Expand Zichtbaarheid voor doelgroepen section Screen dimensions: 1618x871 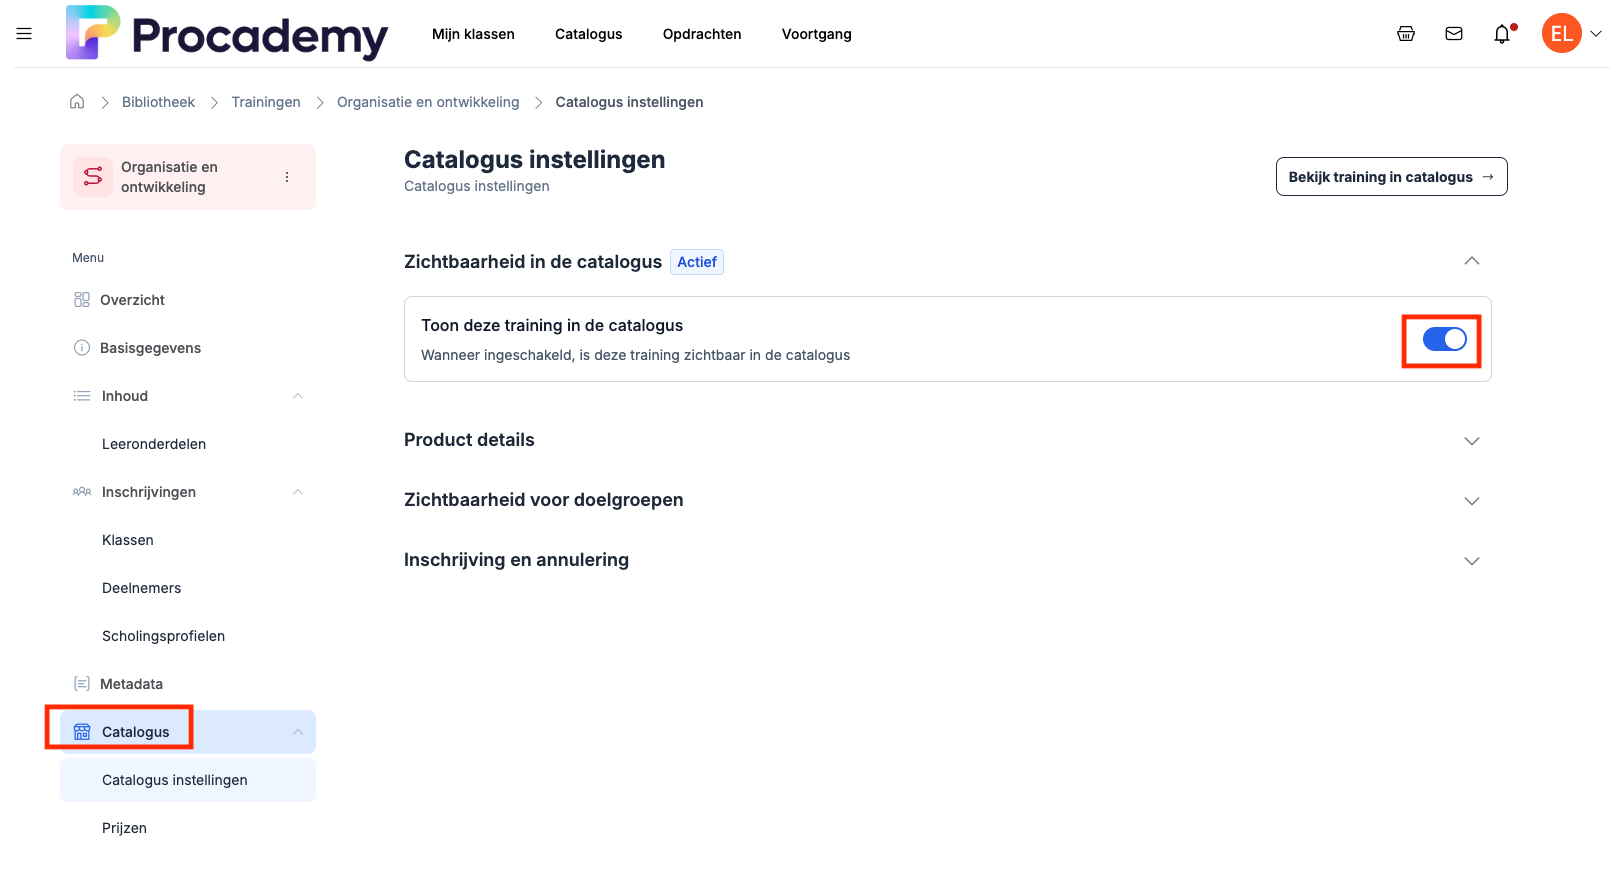[x=1471, y=501]
